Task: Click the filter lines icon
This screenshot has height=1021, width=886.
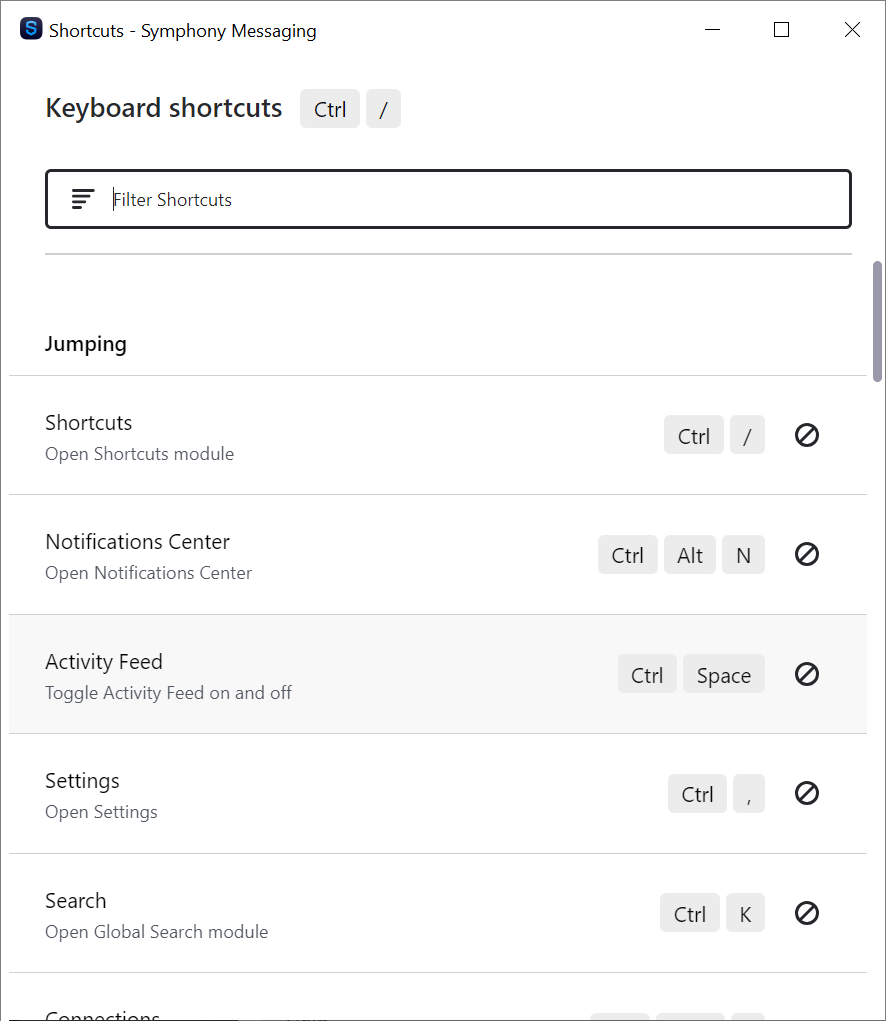Action: [x=83, y=199]
